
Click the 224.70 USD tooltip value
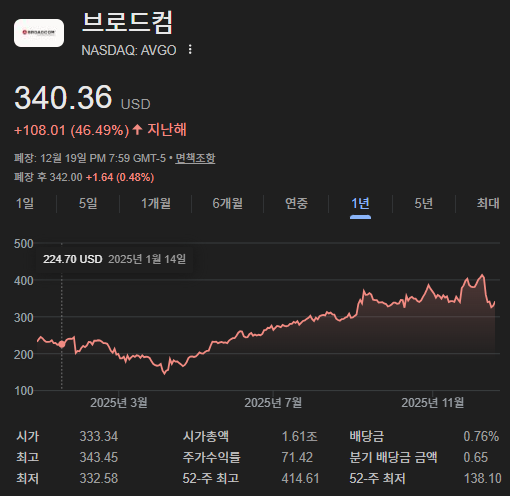[x=73, y=259]
